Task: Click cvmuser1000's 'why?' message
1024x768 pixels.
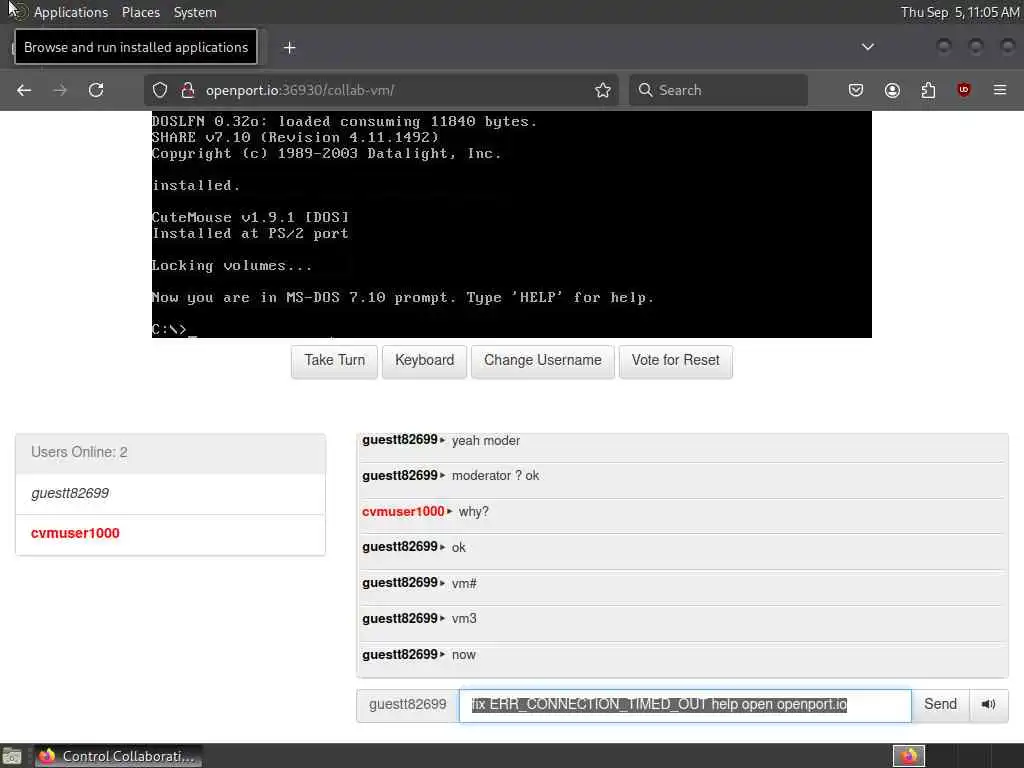Action: pyautogui.click(x=473, y=512)
